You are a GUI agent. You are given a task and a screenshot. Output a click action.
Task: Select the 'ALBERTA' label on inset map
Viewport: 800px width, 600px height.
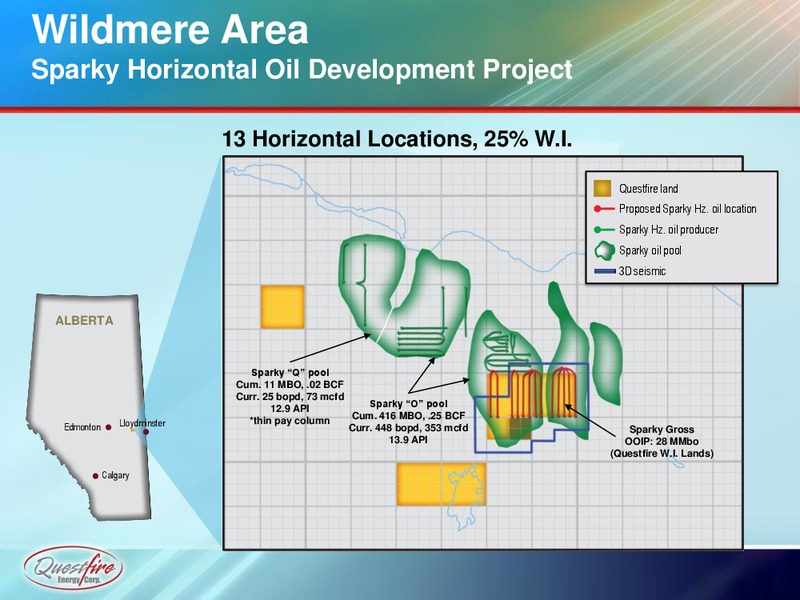pos(84,320)
